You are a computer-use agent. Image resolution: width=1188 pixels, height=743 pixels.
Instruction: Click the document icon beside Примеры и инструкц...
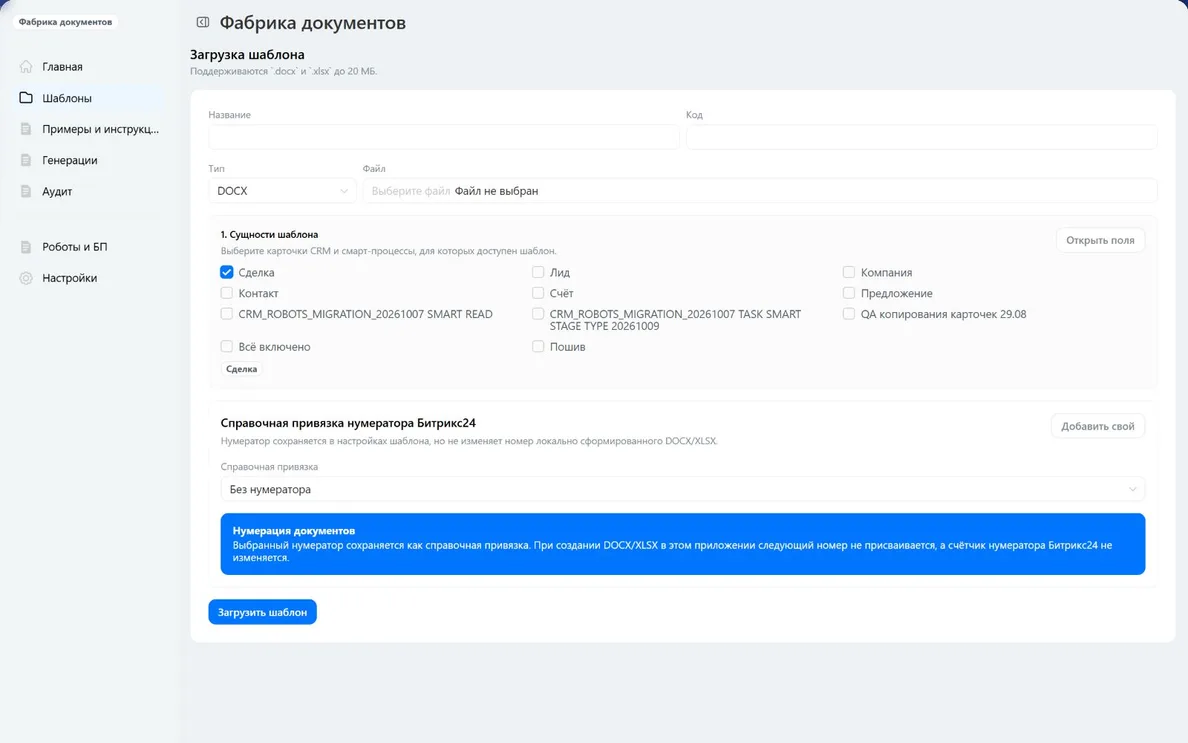[26, 129]
